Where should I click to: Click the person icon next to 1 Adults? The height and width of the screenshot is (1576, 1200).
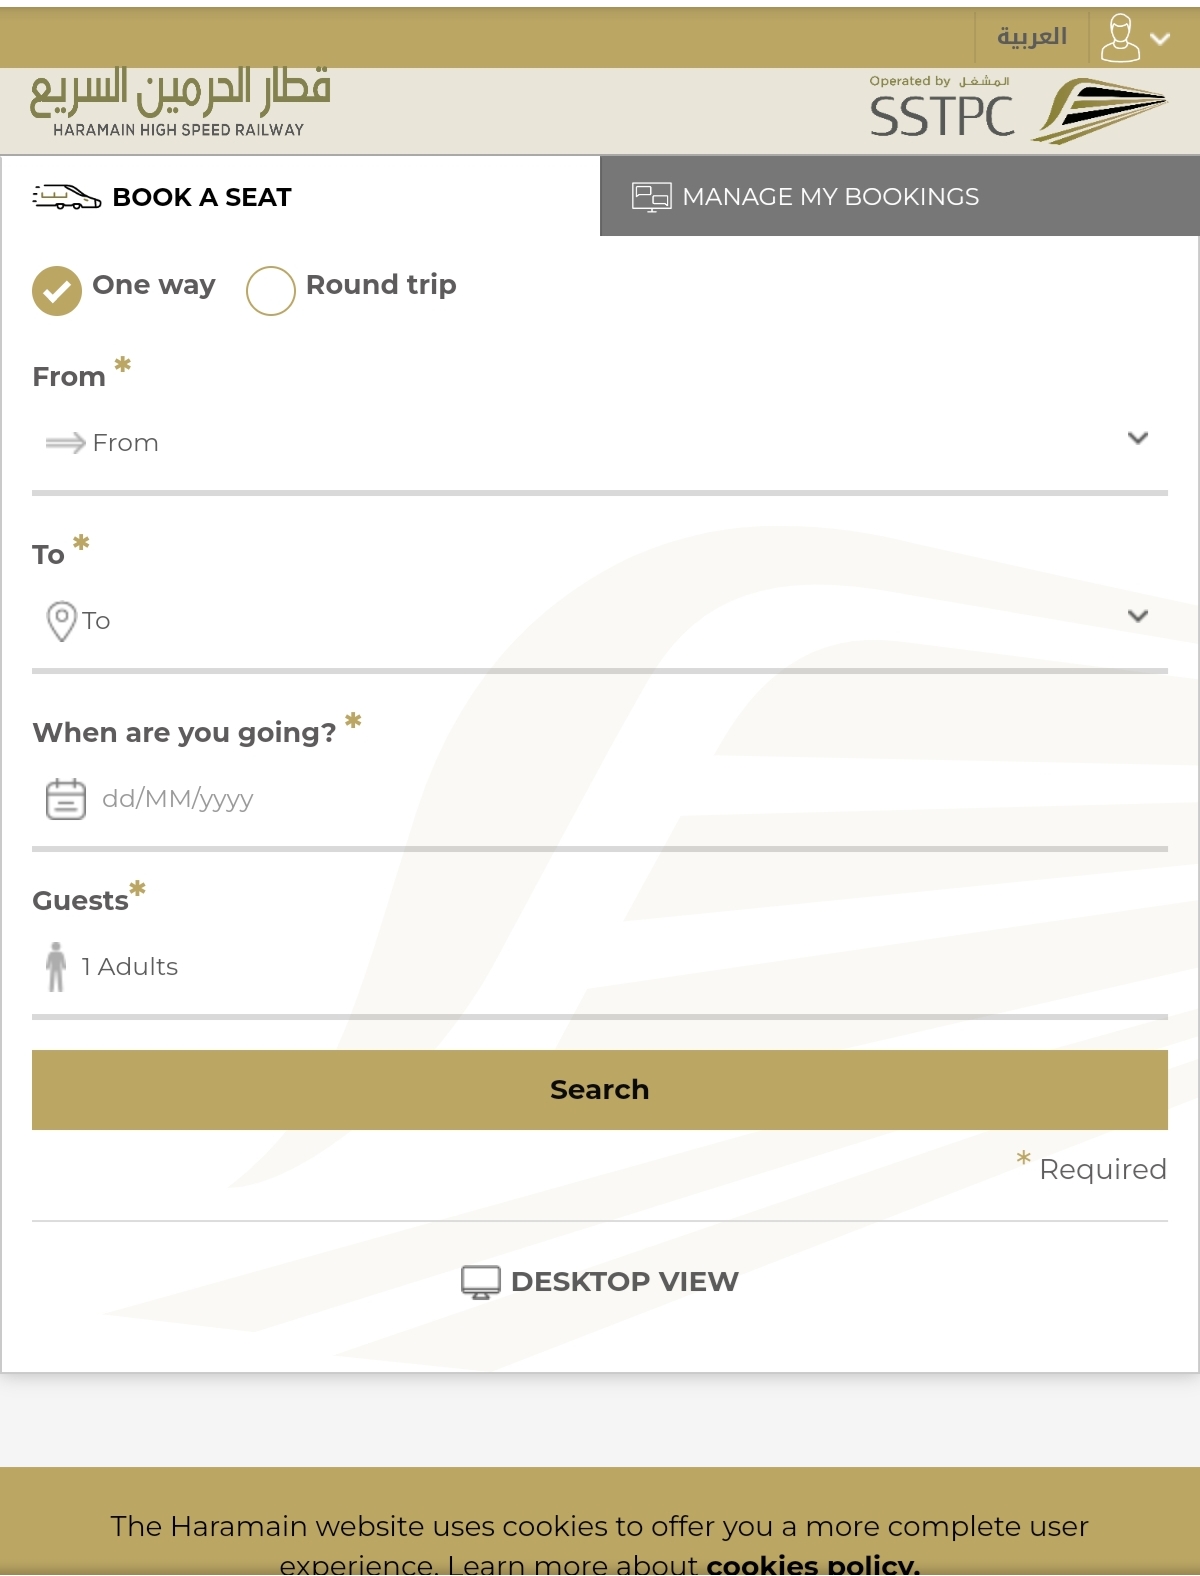pyautogui.click(x=56, y=967)
